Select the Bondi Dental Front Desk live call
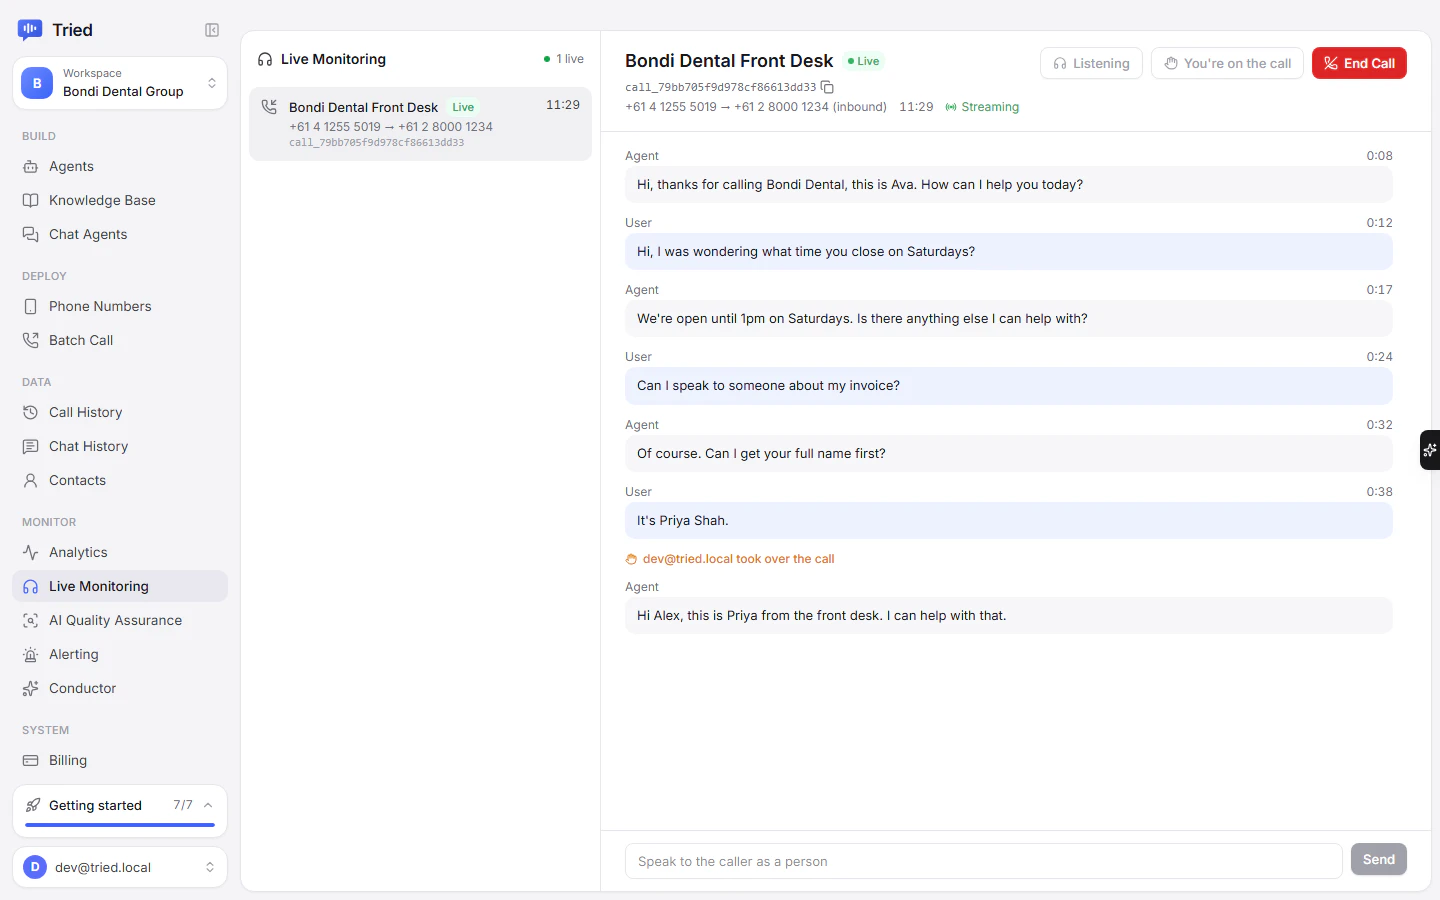 coord(420,124)
